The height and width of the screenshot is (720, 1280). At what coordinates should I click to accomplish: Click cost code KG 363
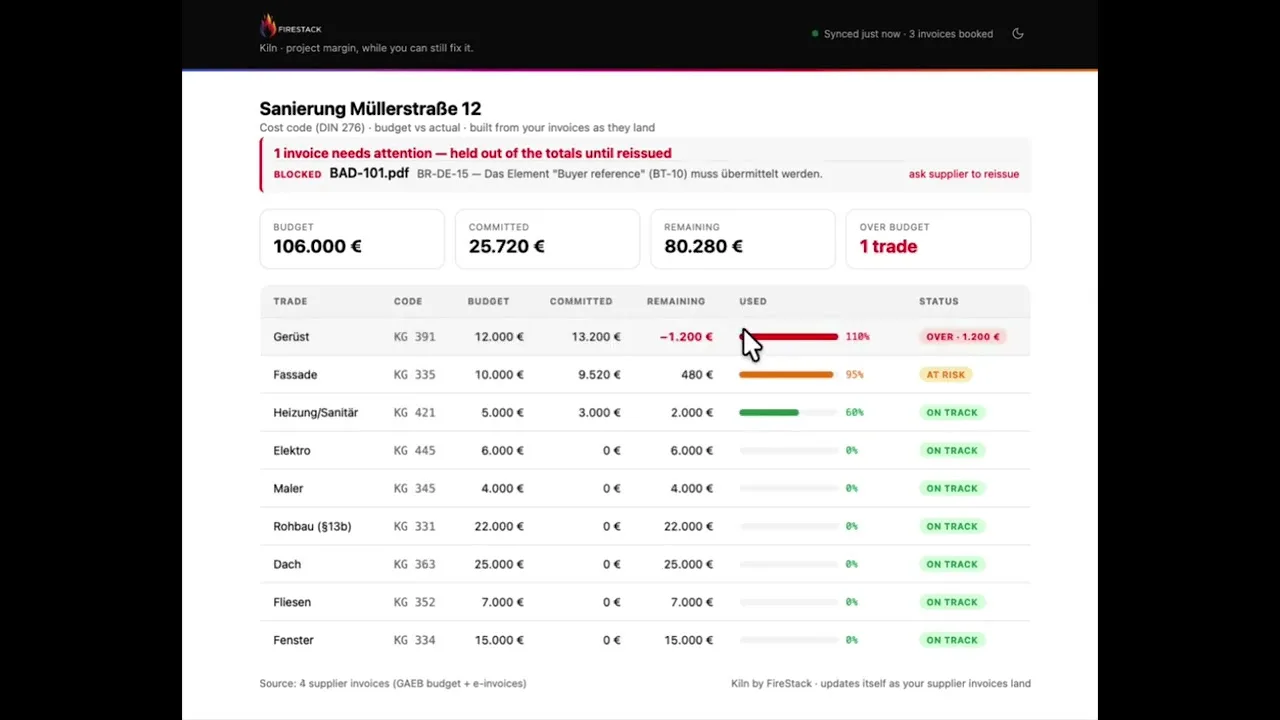point(414,565)
